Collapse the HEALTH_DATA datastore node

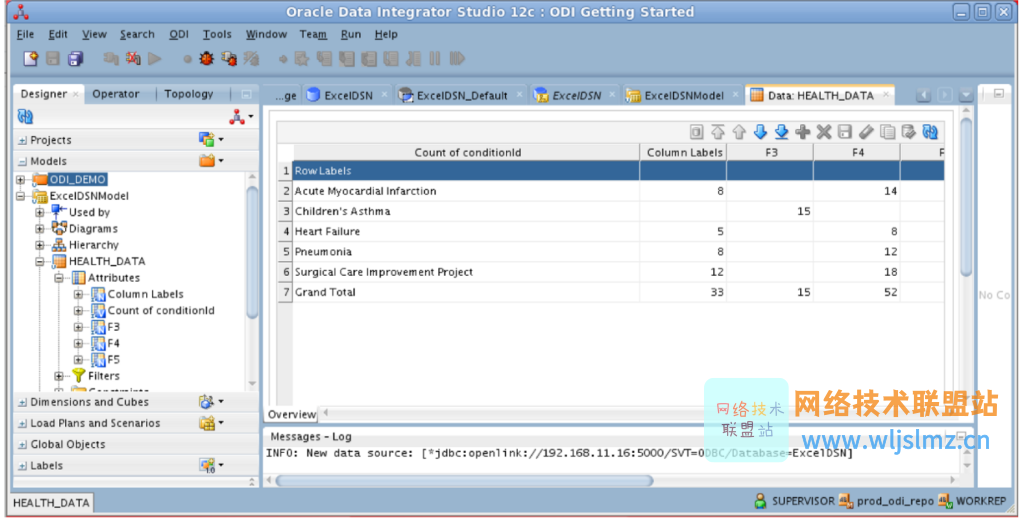point(40,261)
